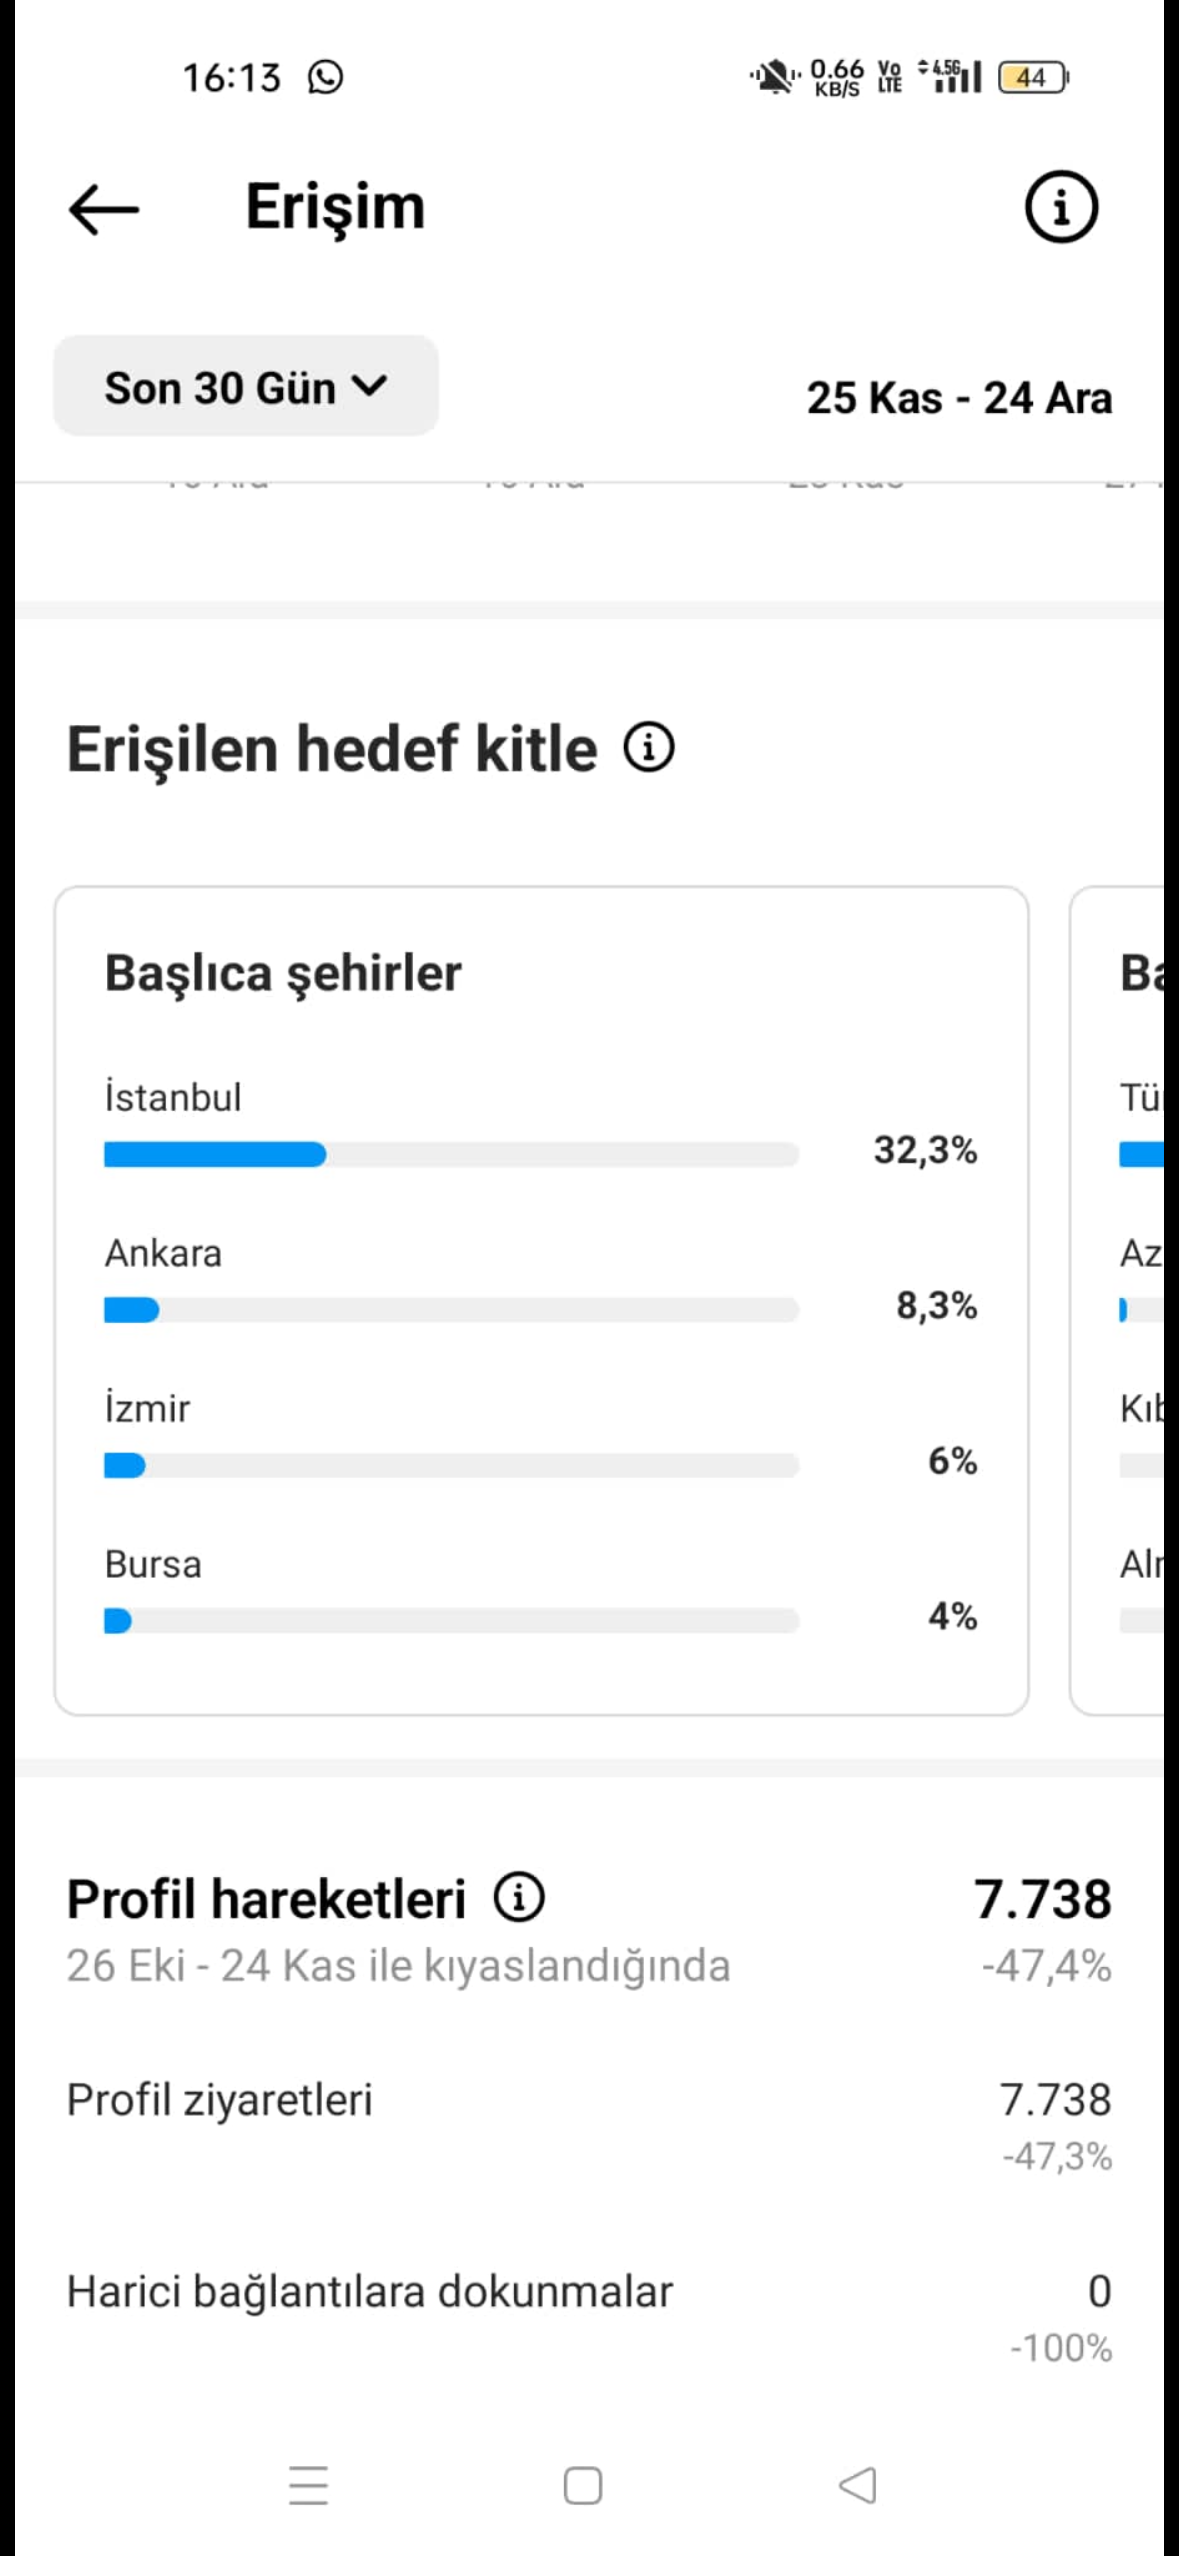The image size is (1179, 2556).
Task: Open the Son 30 Gün date range dropdown
Action: click(246, 386)
